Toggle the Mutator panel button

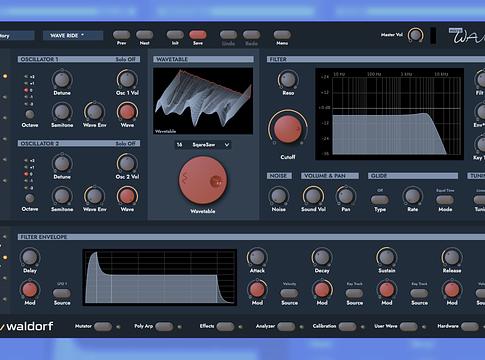click(103, 326)
